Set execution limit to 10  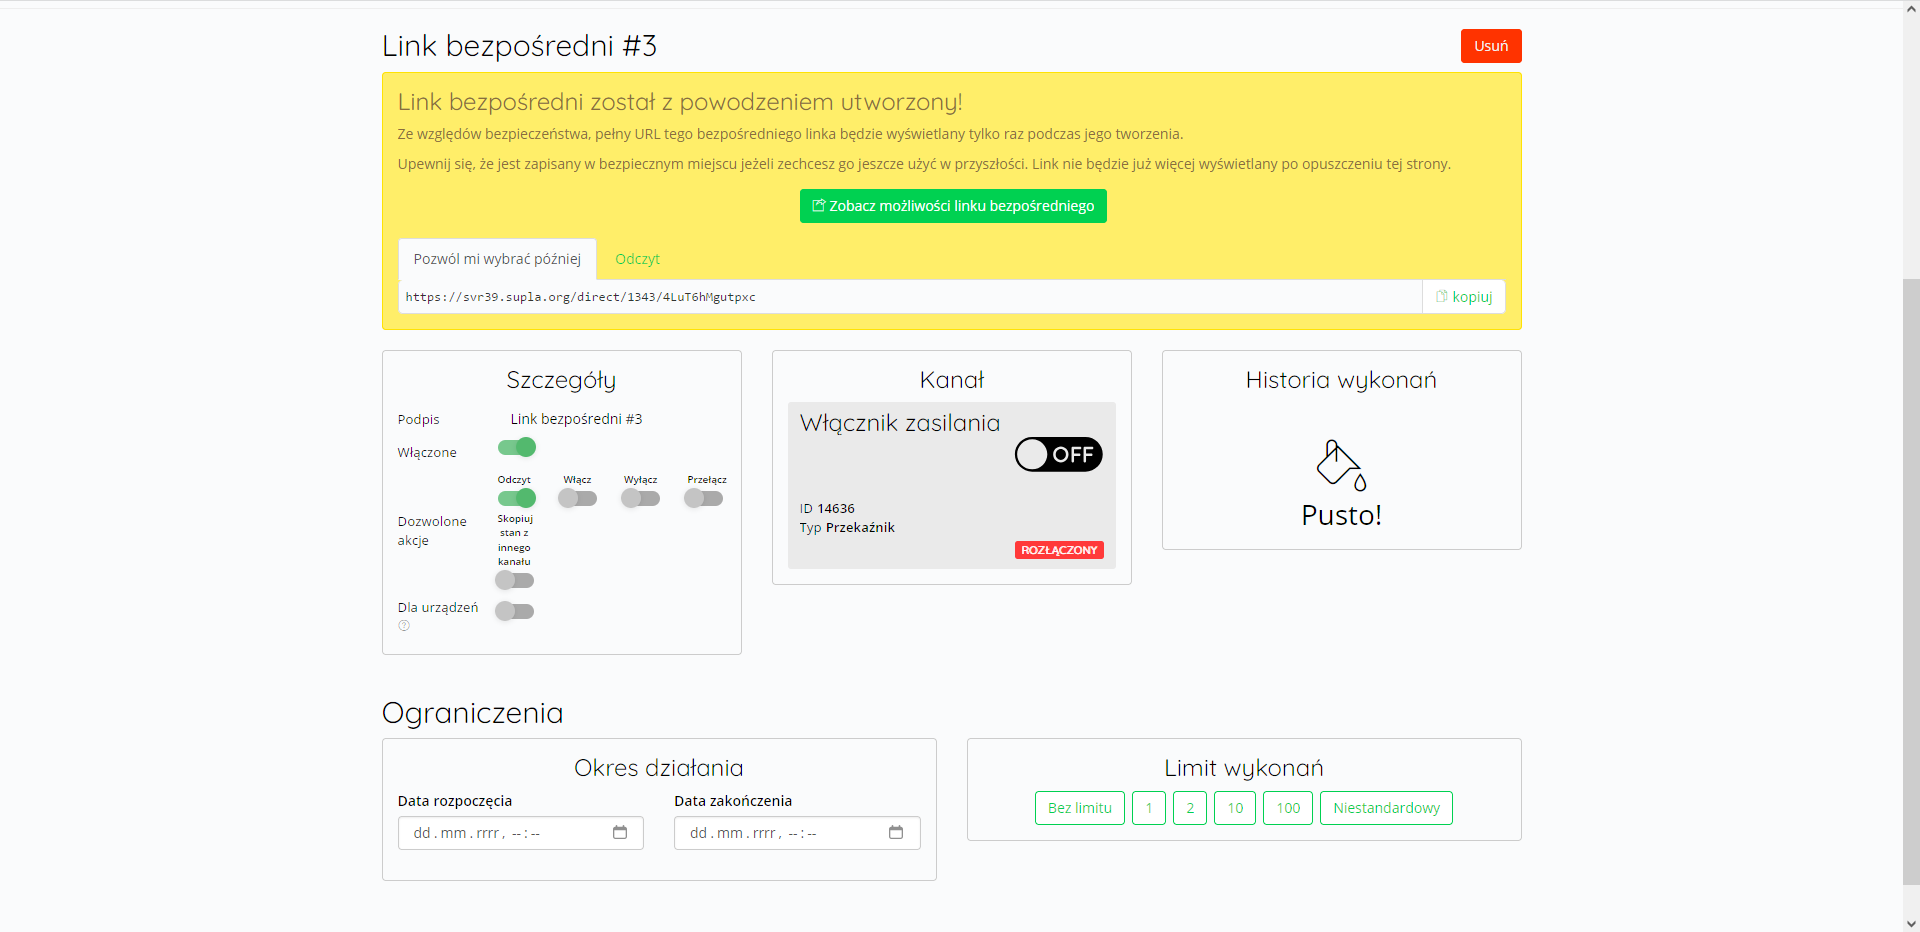(x=1235, y=808)
